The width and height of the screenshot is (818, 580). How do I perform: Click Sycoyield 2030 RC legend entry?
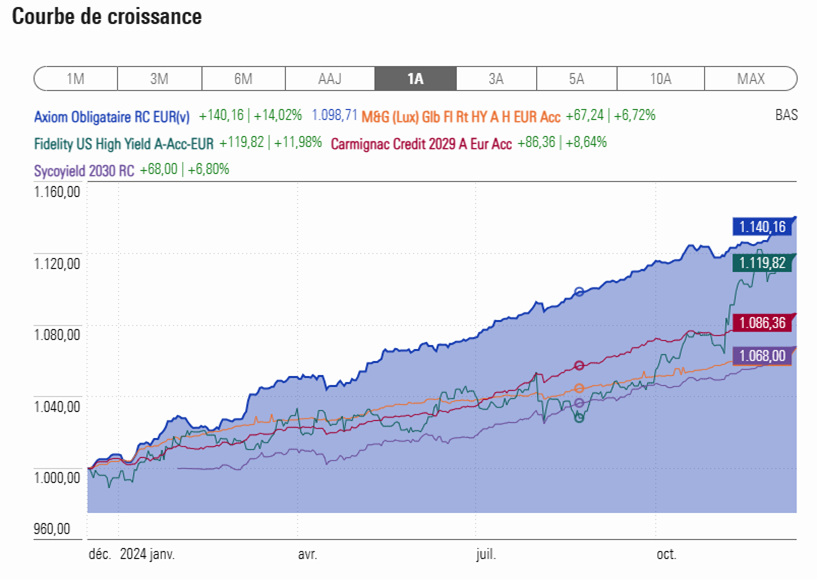click(x=84, y=170)
